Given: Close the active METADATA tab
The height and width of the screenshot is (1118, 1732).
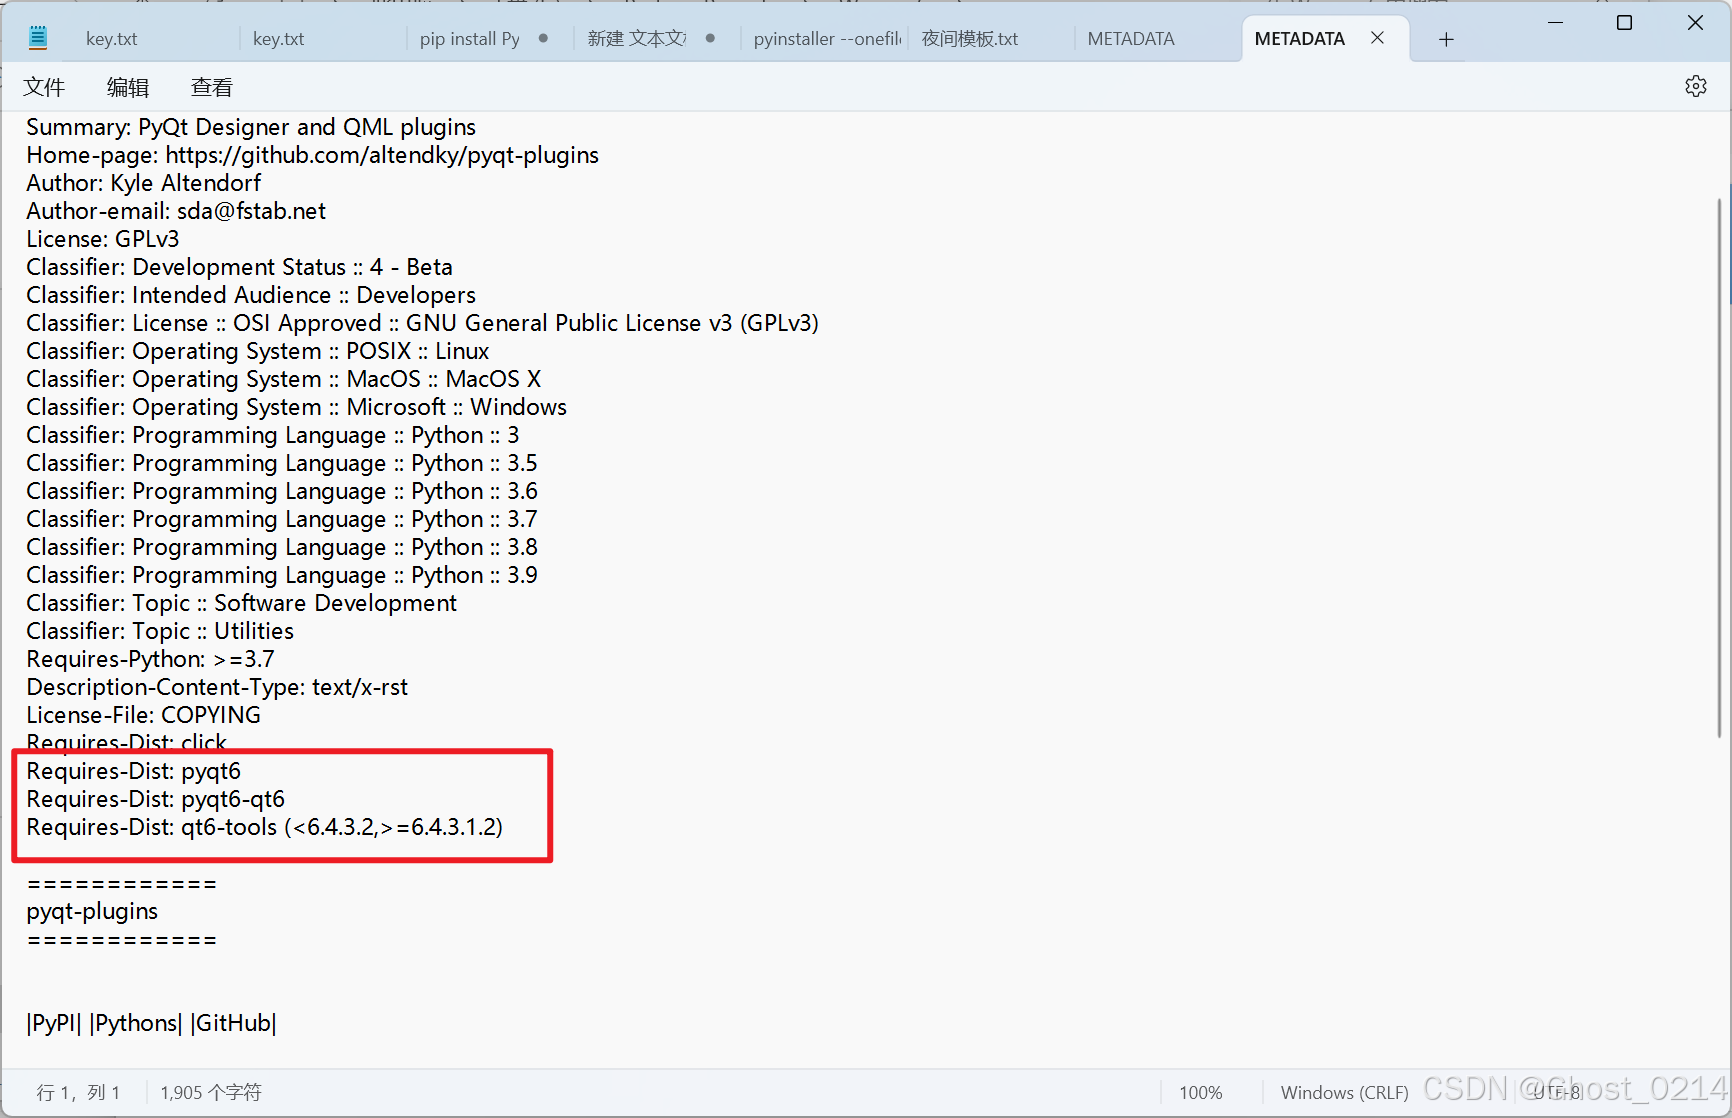Looking at the screenshot, I should (1377, 38).
